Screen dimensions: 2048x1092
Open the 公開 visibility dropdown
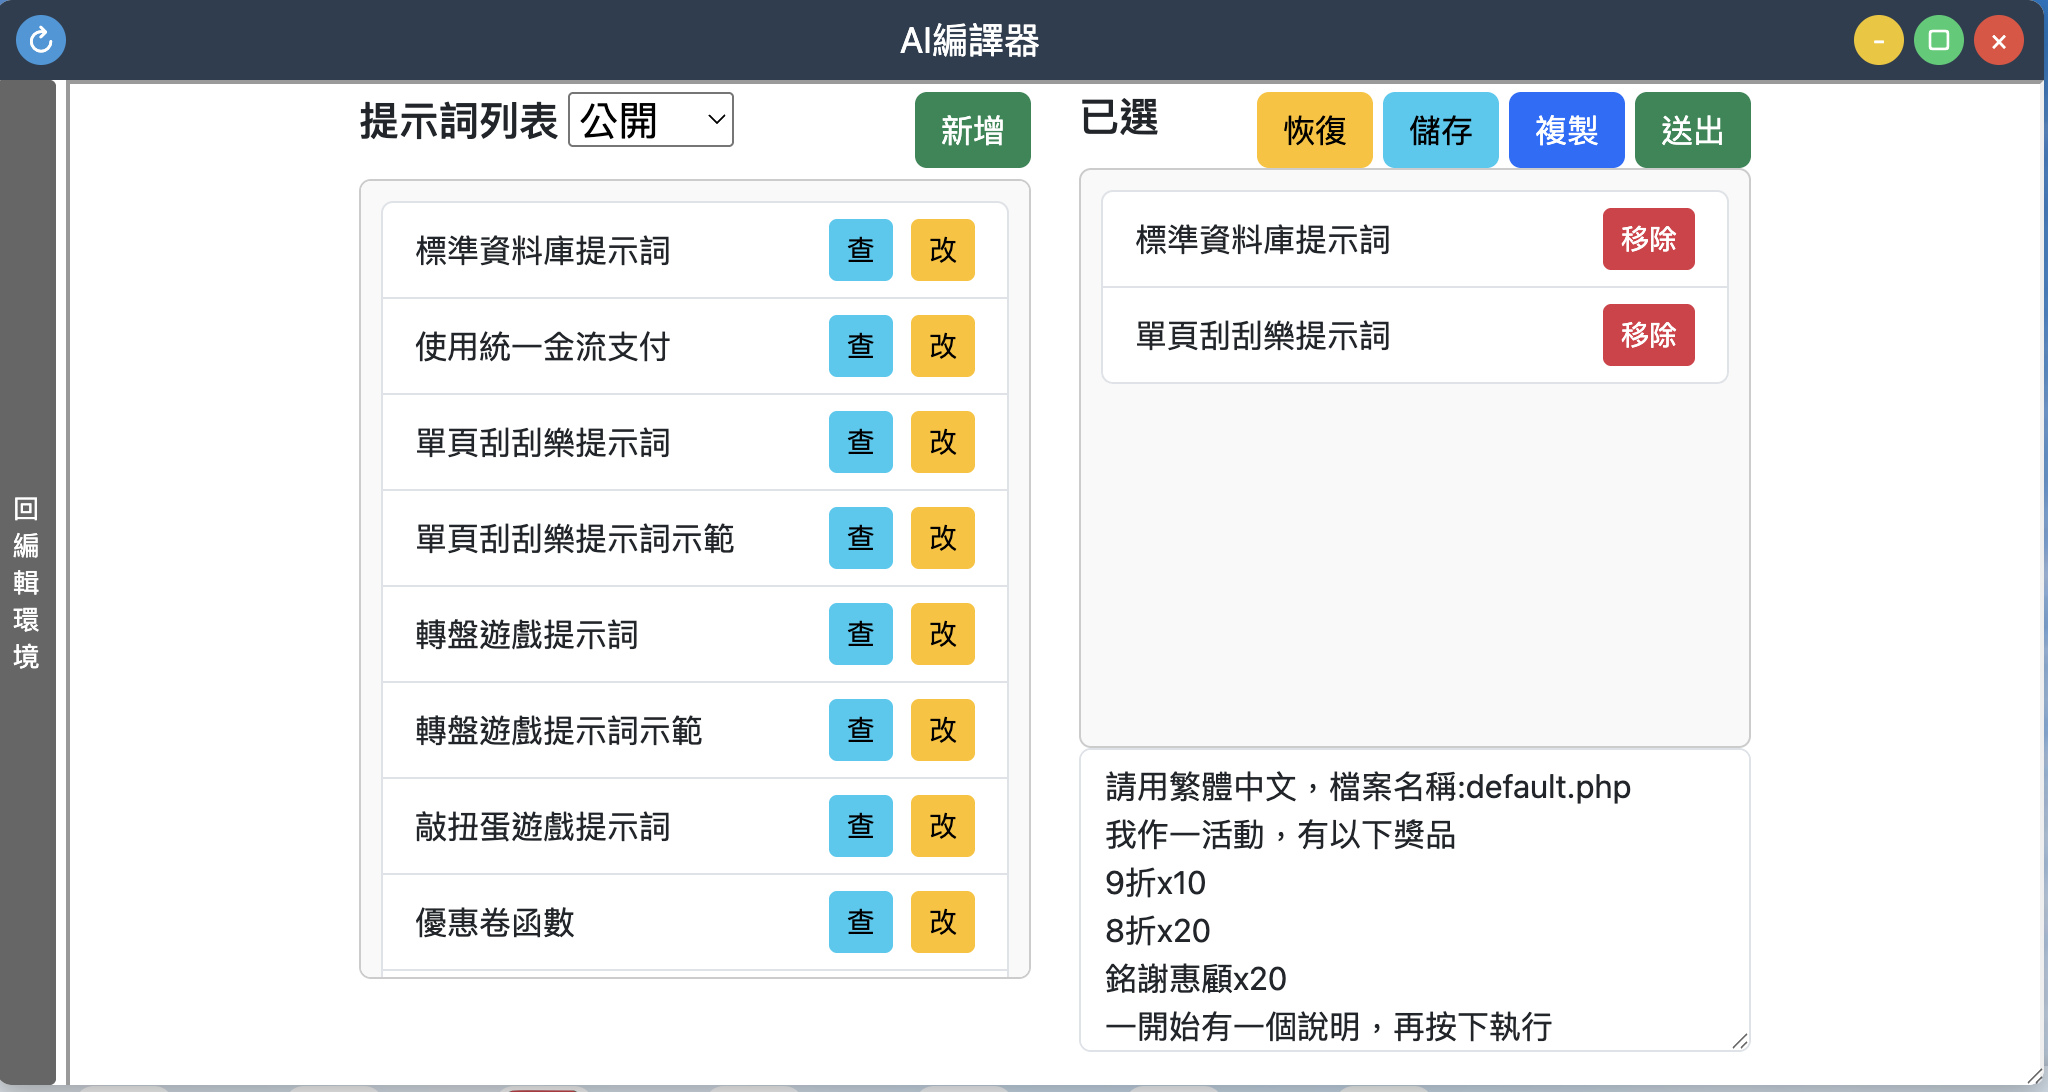tap(651, 120)
